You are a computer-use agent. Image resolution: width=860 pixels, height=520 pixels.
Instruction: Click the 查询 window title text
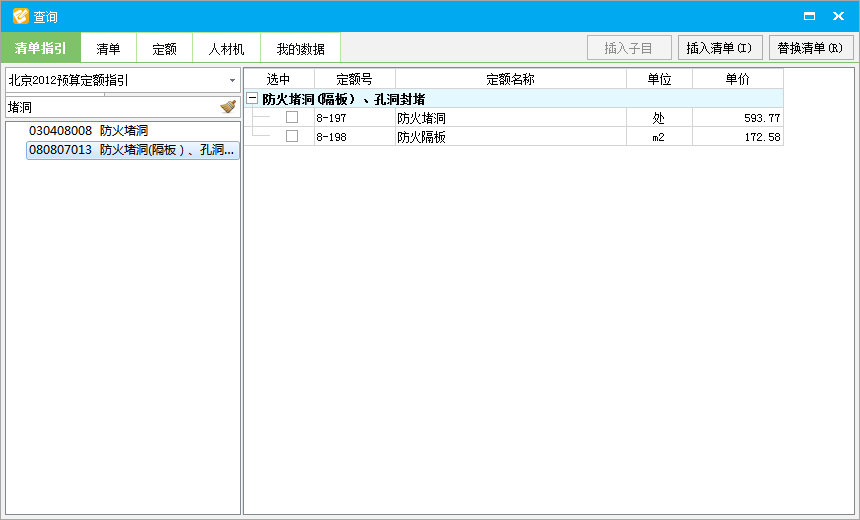[46, 17]
